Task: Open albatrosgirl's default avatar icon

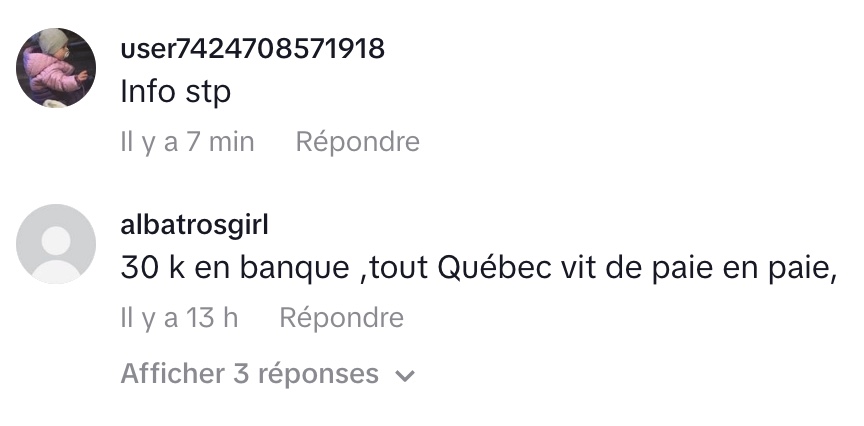Action: tap(56, 244)
